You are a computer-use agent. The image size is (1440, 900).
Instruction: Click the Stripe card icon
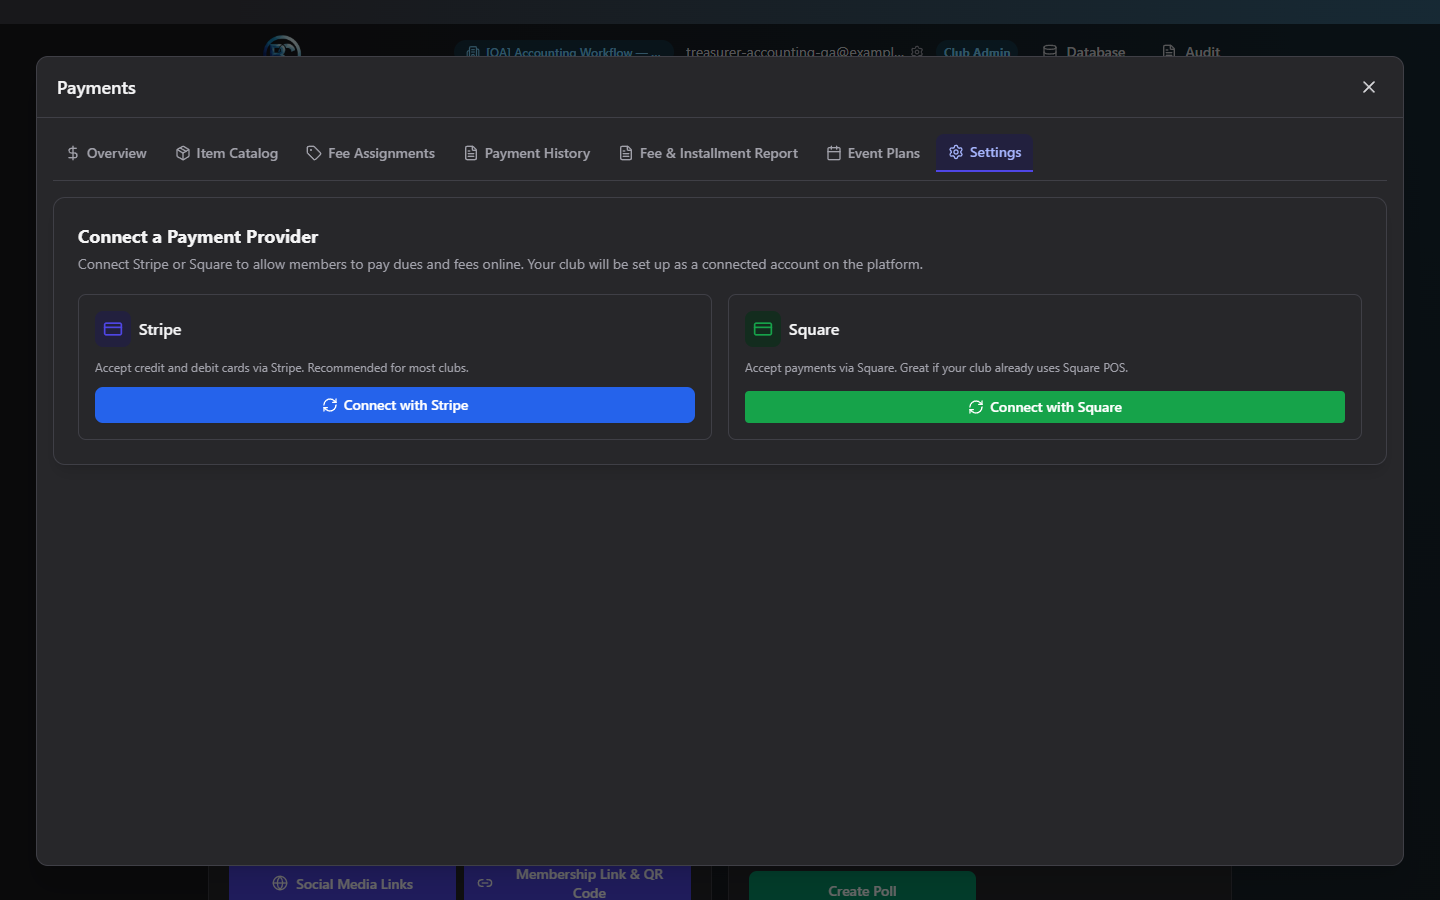tap(113, 329)
